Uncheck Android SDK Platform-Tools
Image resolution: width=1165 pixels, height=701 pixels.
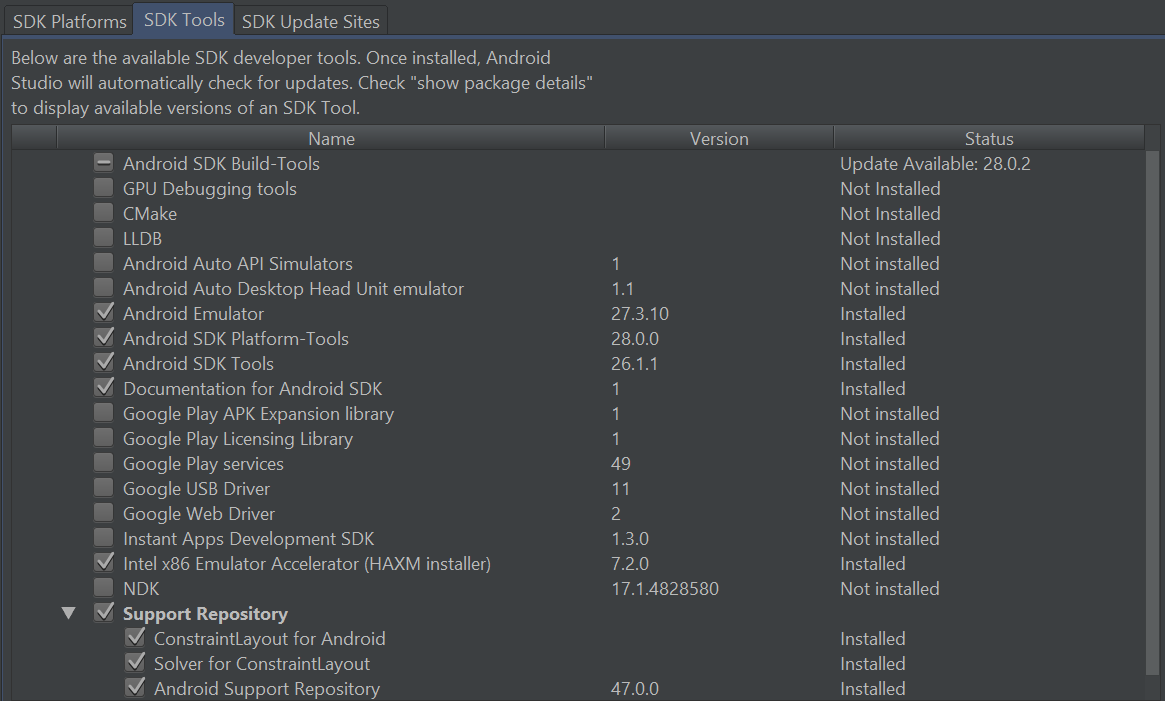(104, 338)
